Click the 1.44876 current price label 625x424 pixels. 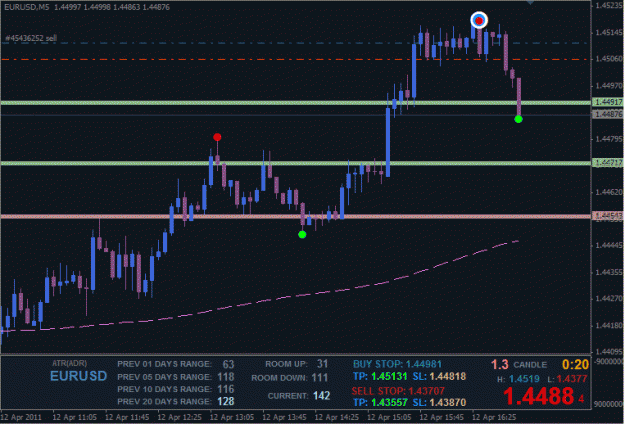[608, 115]
